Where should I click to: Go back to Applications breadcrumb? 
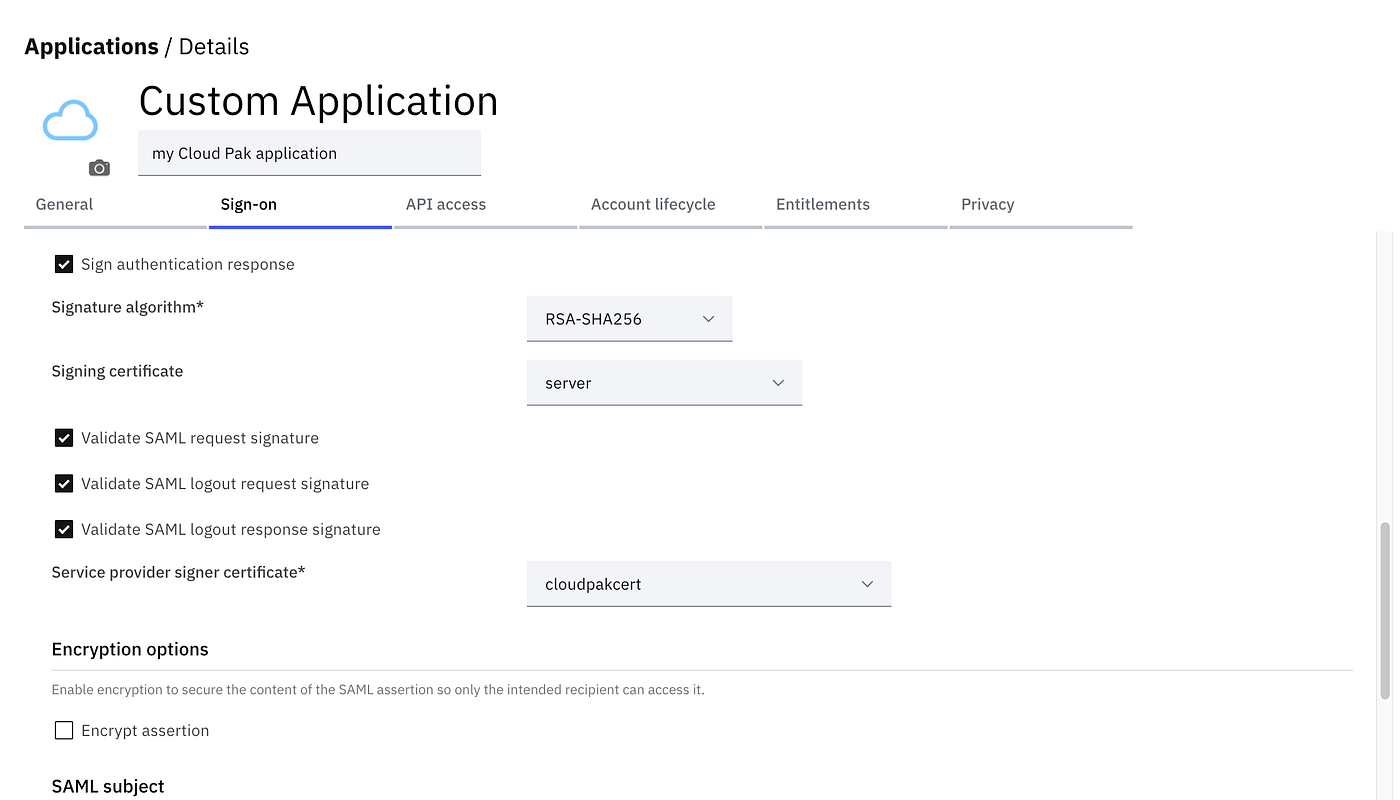tap(91, 47)
